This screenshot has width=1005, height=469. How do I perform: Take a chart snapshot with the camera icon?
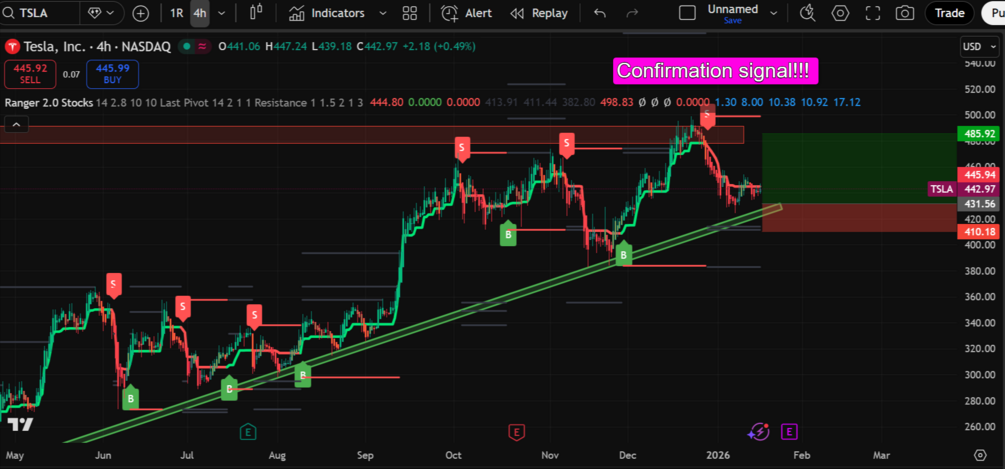coord(904,13)
